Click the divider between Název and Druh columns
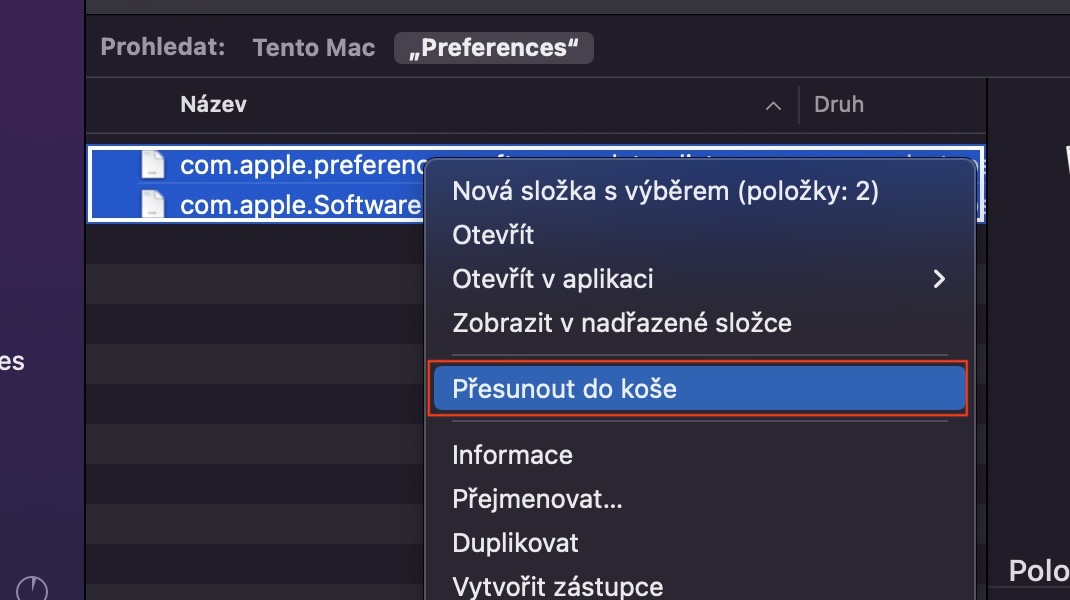Viewport: 1070px width, 600px height. point(799,105)
